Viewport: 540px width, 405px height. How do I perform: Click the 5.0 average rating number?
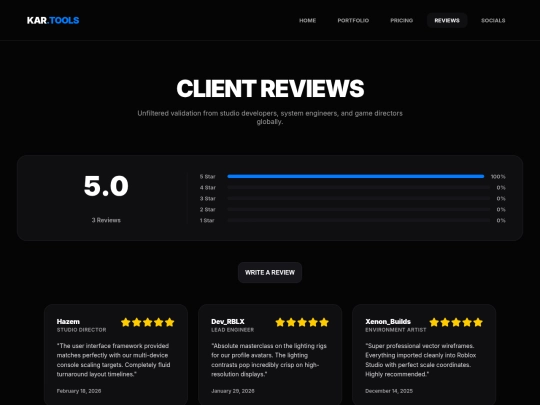pos(106,186)
